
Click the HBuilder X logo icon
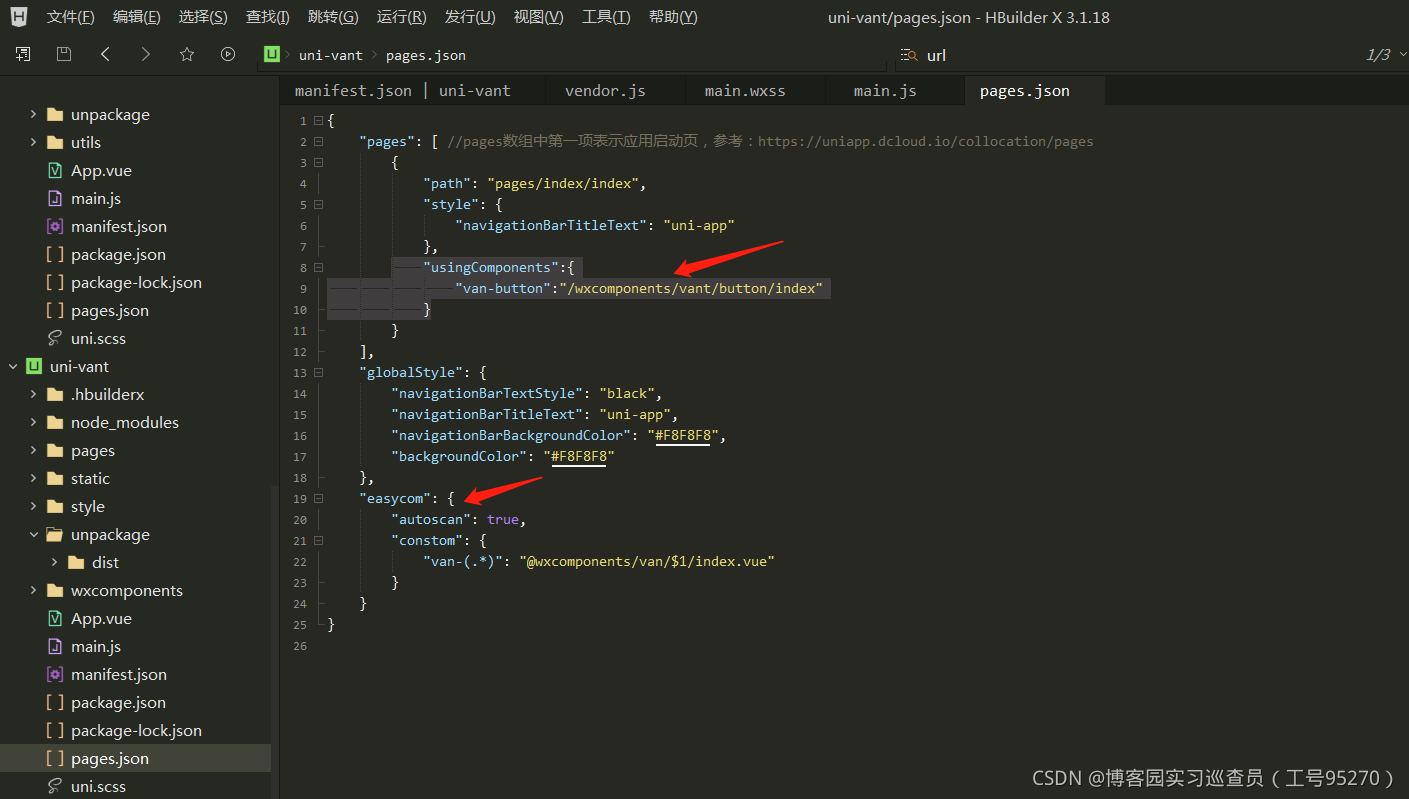pyautogui.click(x=19, y=17)
